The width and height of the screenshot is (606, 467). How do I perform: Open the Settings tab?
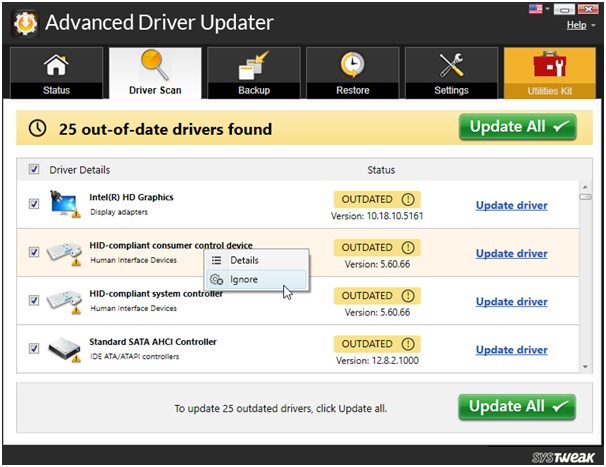coord(451,73)
